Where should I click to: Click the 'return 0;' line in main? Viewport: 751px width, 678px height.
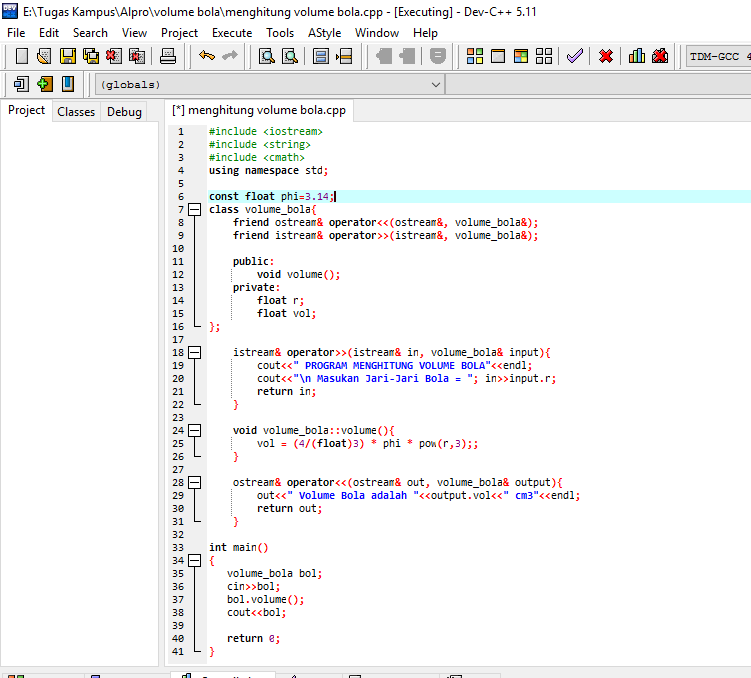(x=253, y=639)
